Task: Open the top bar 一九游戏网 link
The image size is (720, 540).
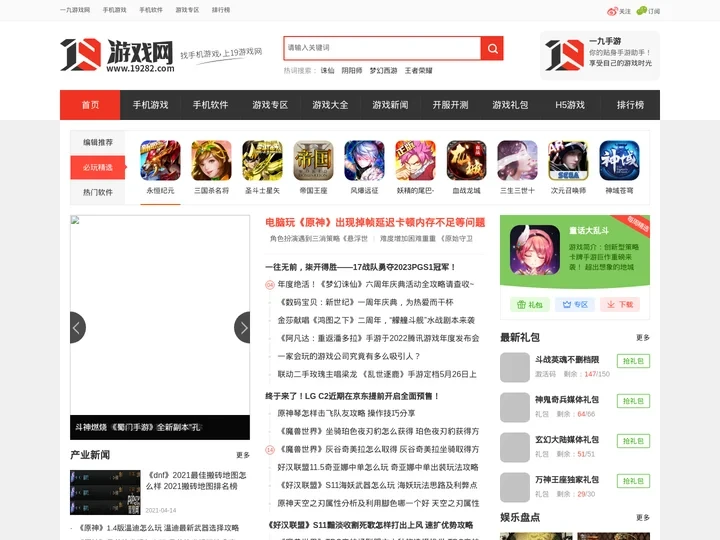Action: [75, 10]
